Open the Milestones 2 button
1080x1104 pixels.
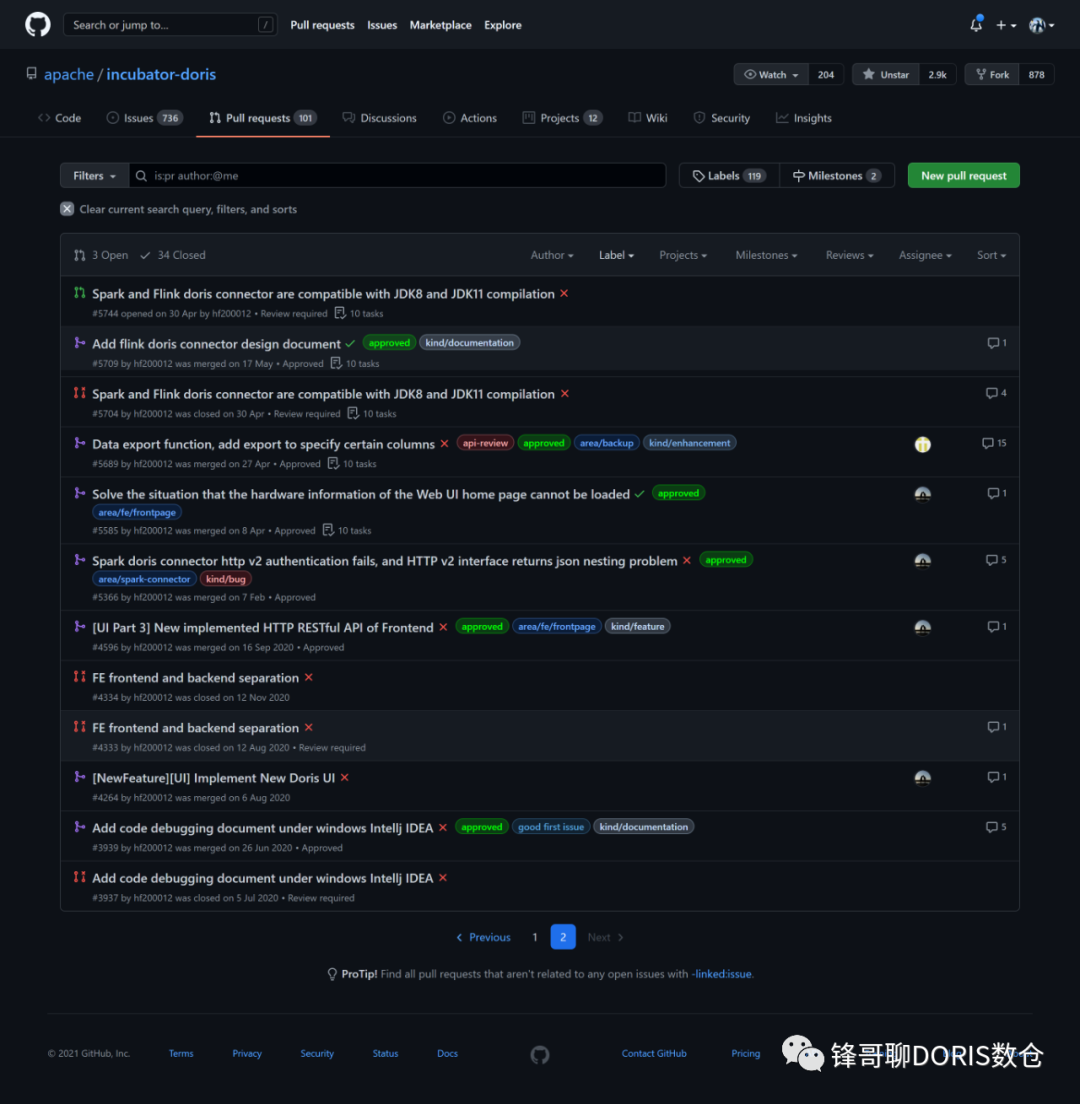tap(836, 175)
